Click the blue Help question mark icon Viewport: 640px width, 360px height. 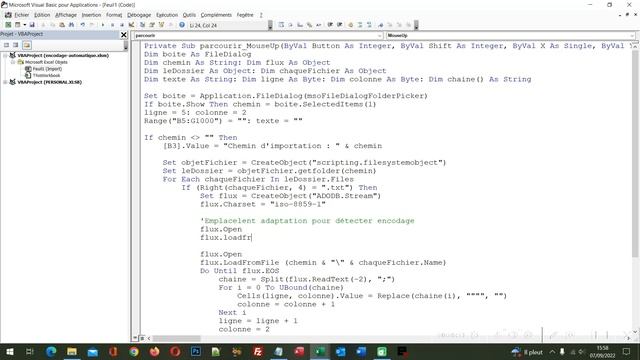182,25
